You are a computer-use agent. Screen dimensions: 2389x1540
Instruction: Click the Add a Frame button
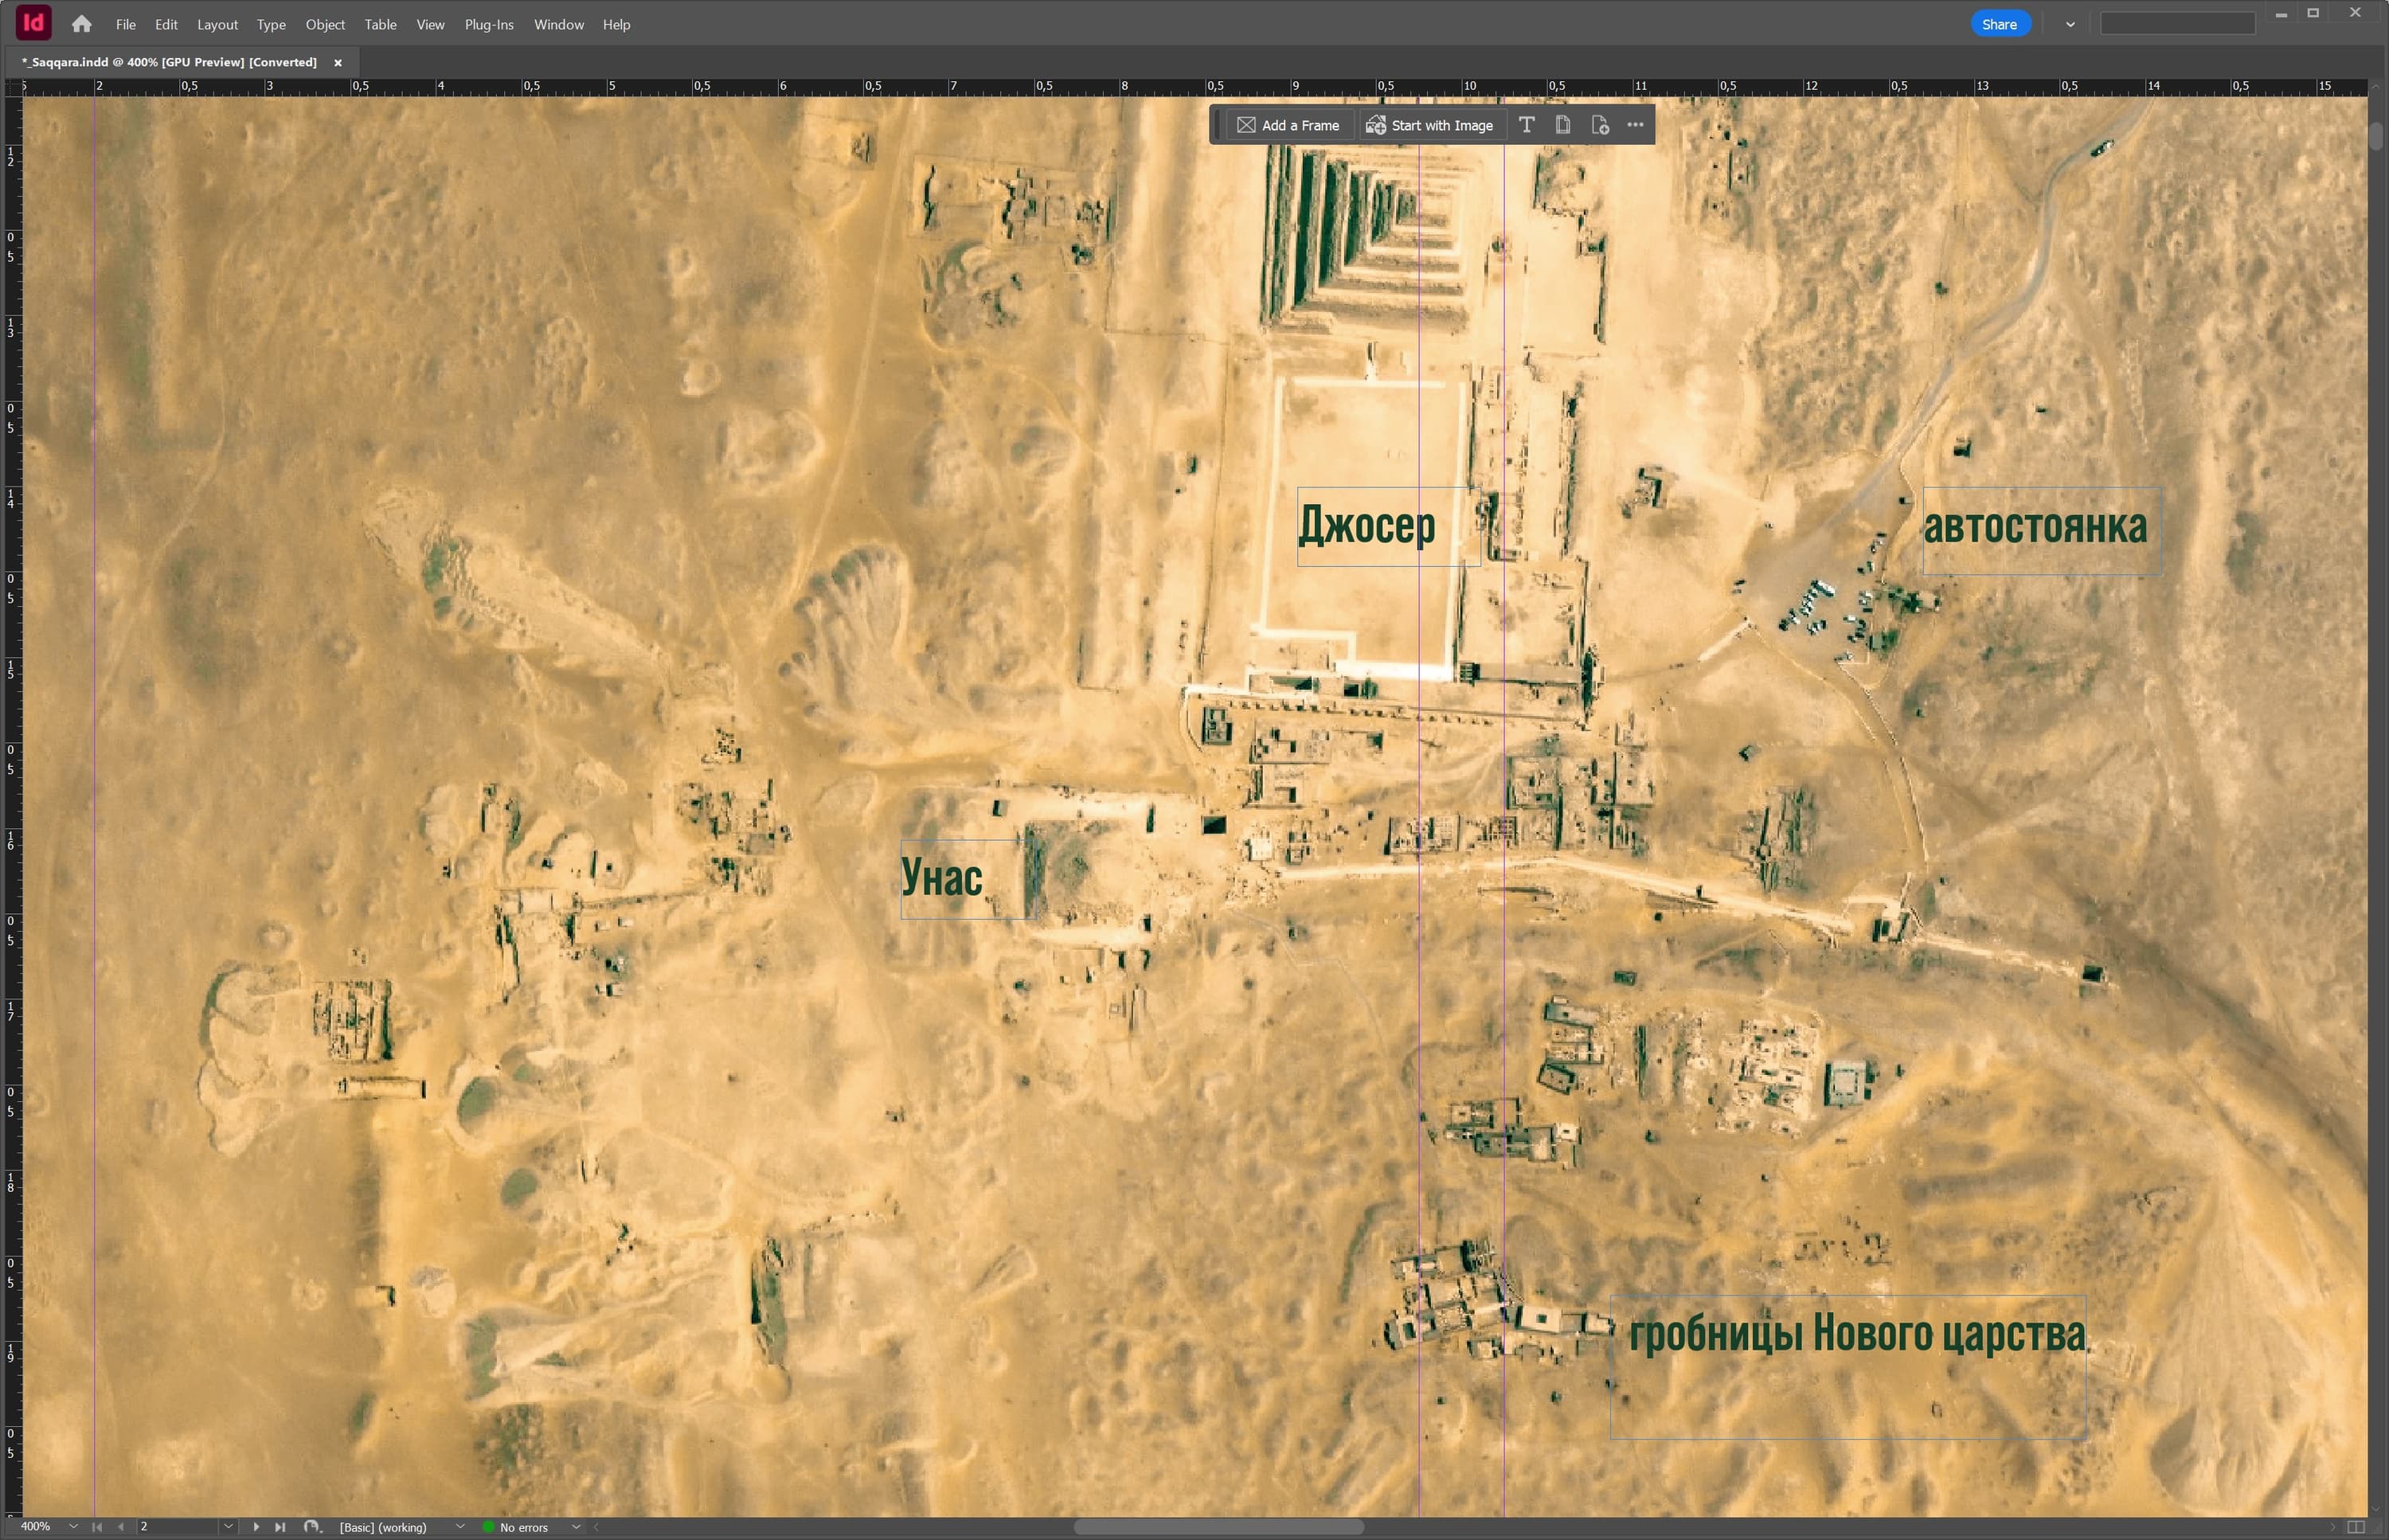[x=1288, y=125]
